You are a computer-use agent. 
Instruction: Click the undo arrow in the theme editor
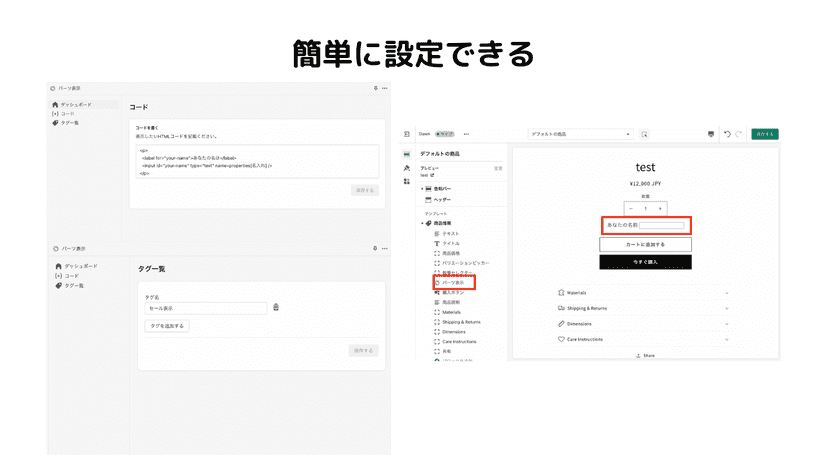click(x=727, y=134)
